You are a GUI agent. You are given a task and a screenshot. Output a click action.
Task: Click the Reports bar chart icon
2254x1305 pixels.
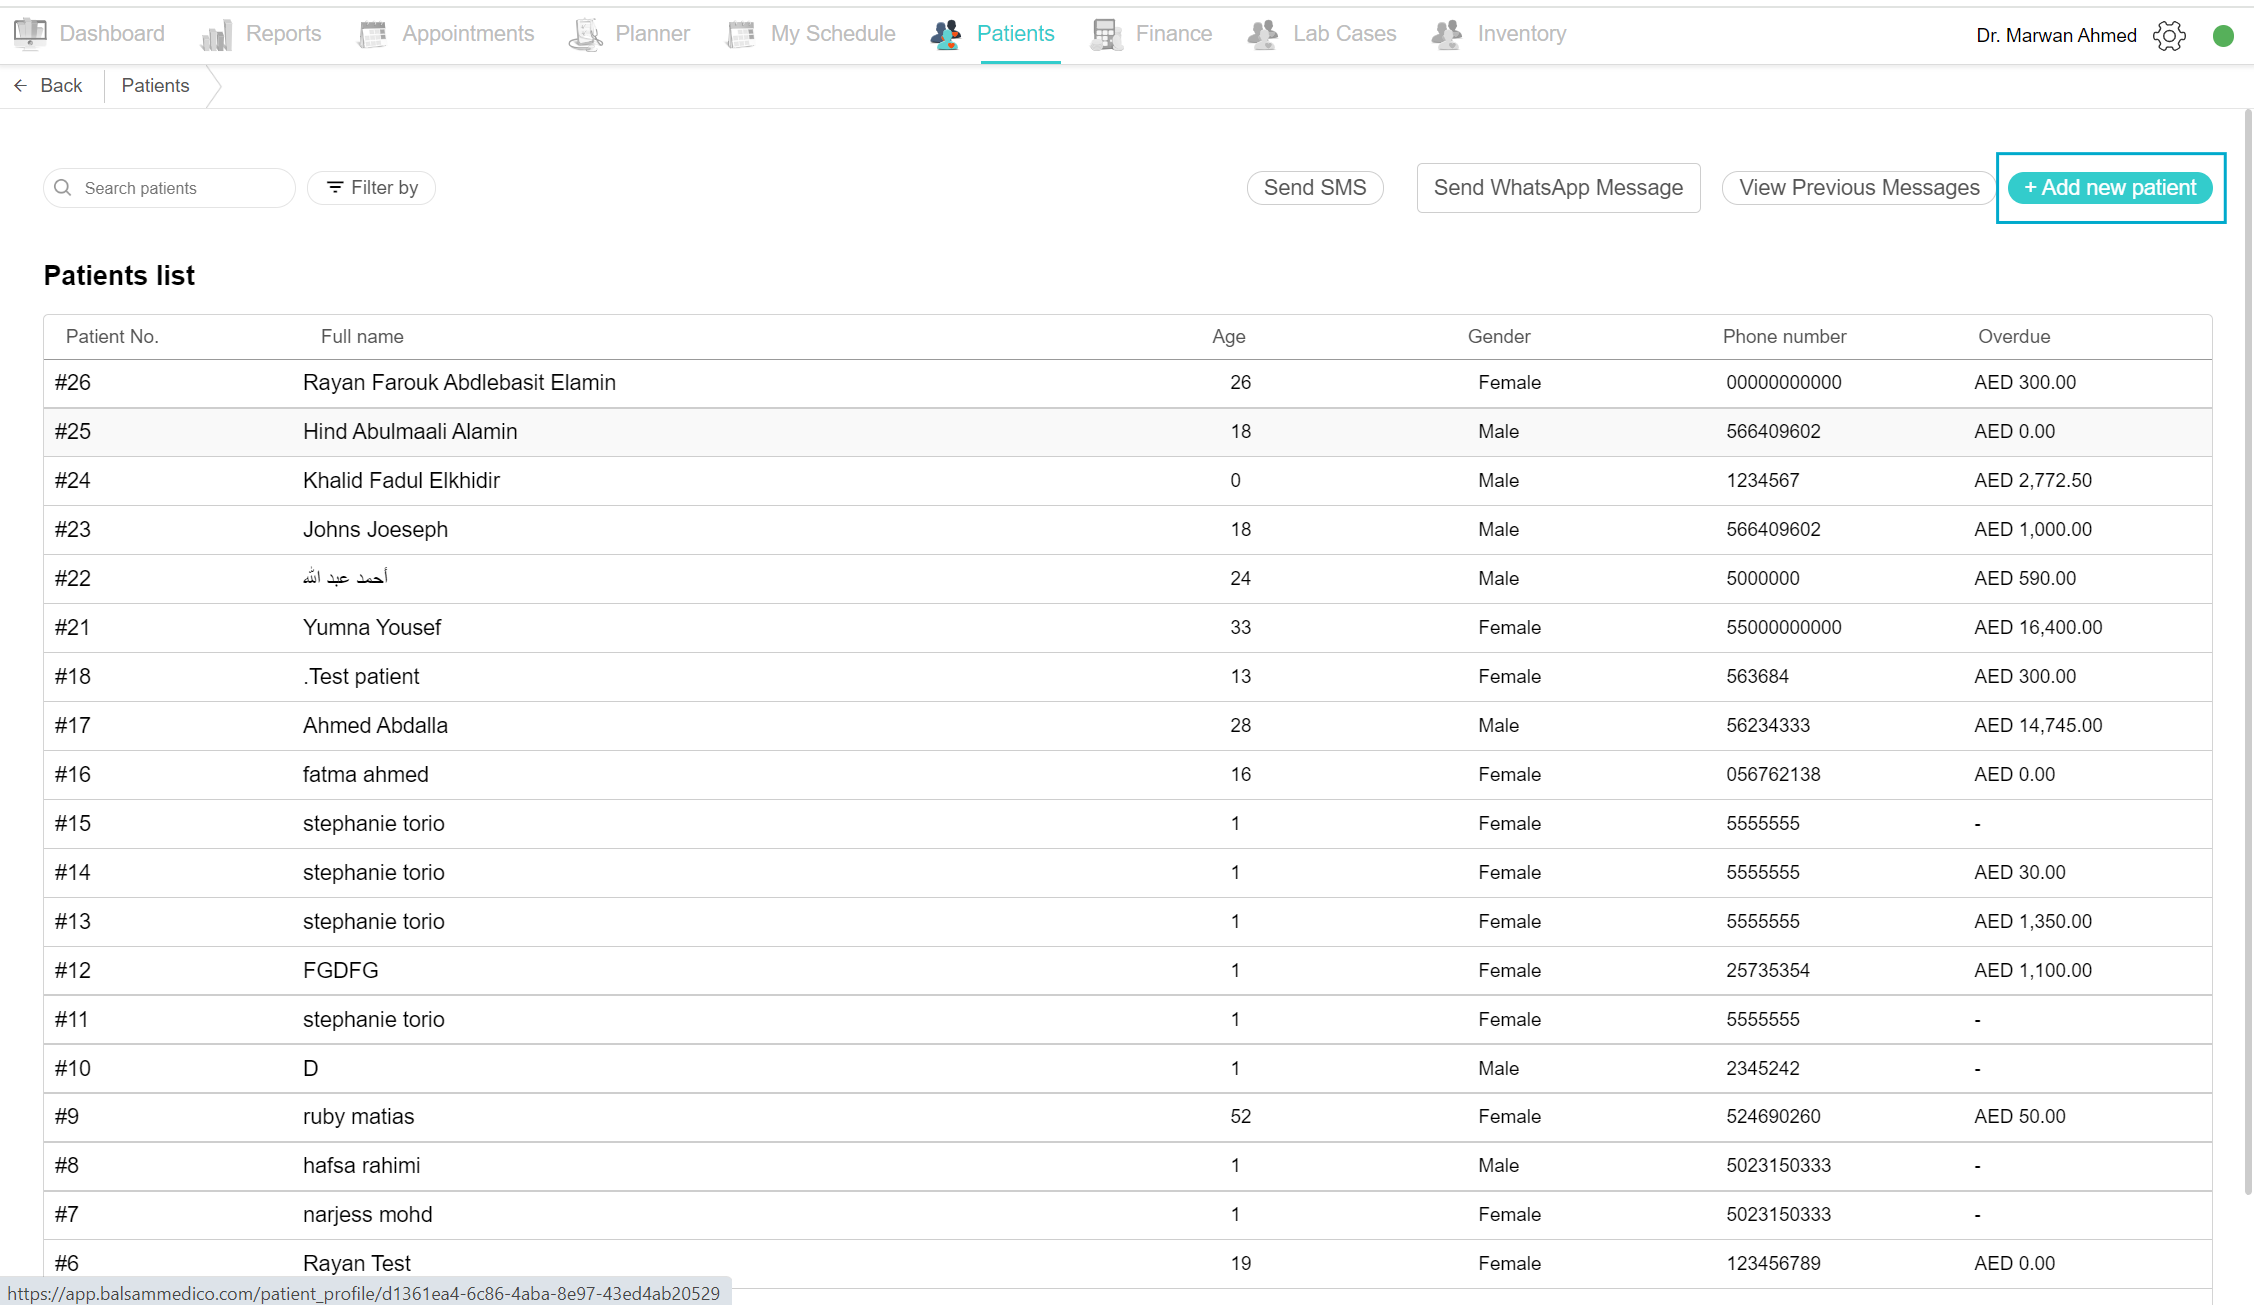[x=216, y=35]
